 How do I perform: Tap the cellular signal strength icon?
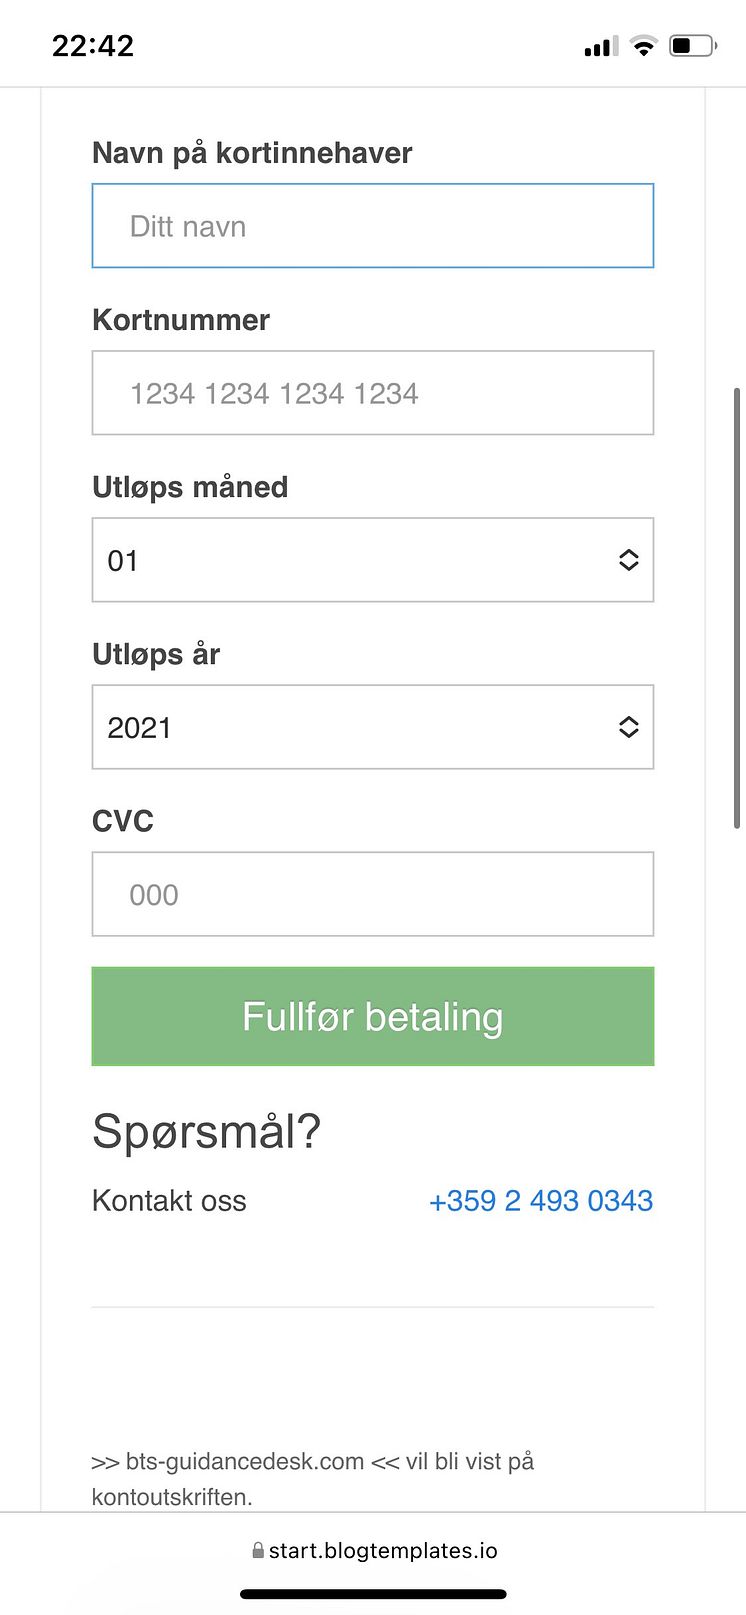click(x=600, y=46)
